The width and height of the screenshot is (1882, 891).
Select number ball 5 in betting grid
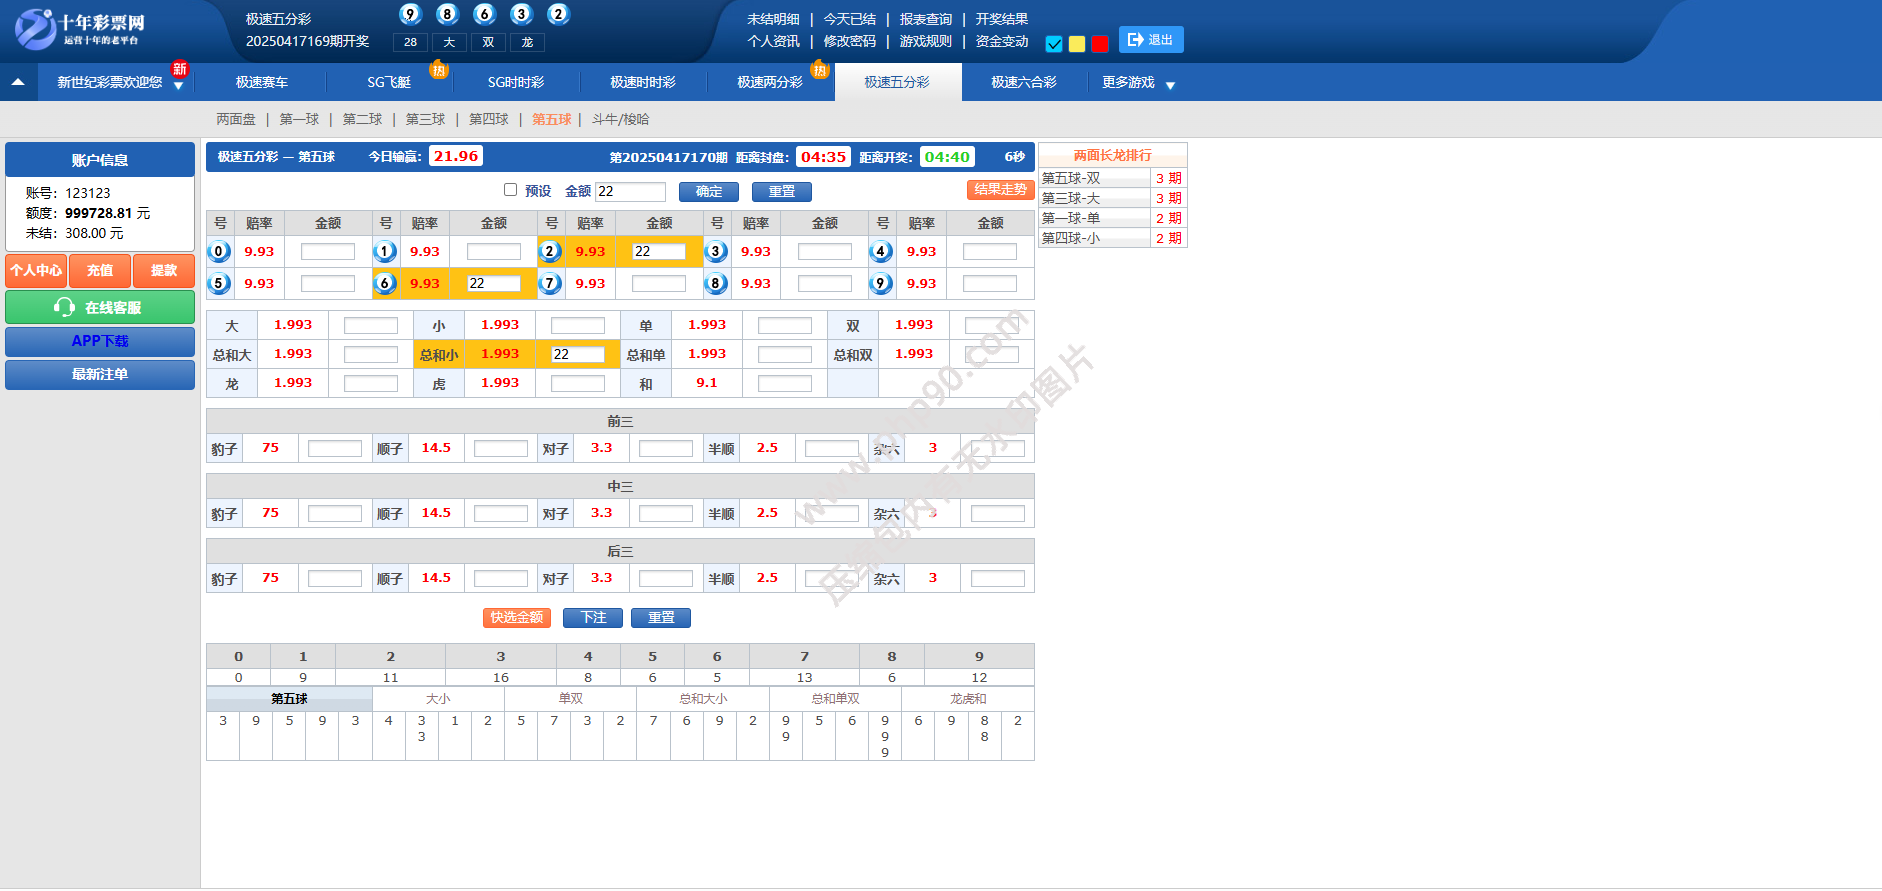[219, 284]
